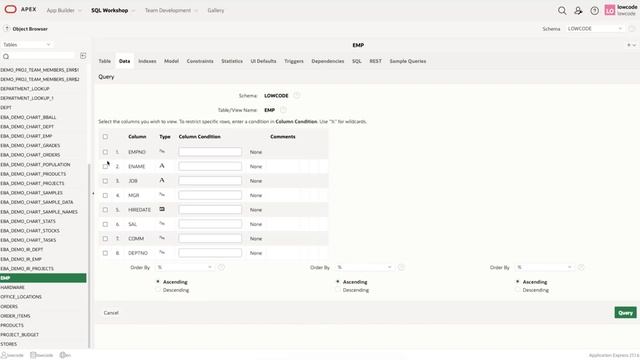This screenshot has height=360, width=640.
Task: Click the user icon in the footer
Action: coord(4,355)
